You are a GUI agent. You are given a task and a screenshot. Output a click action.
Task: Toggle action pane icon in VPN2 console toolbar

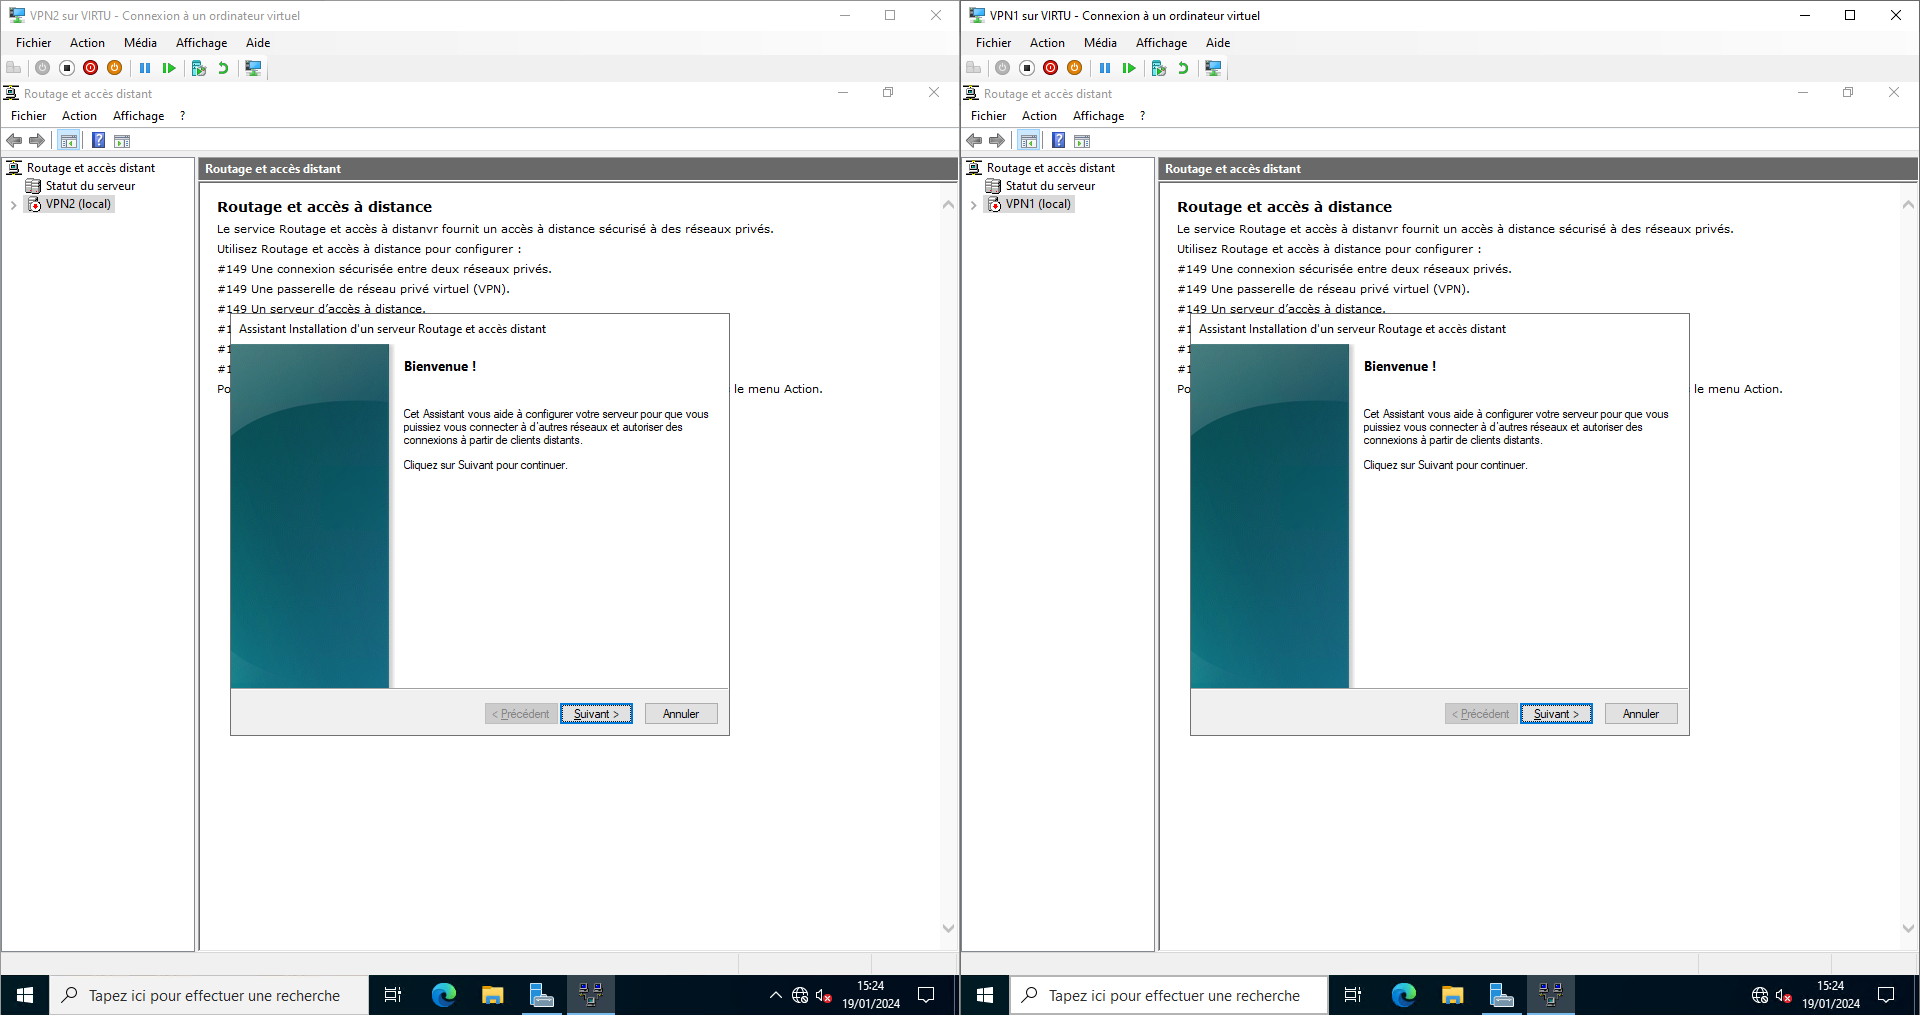point(122,141)
